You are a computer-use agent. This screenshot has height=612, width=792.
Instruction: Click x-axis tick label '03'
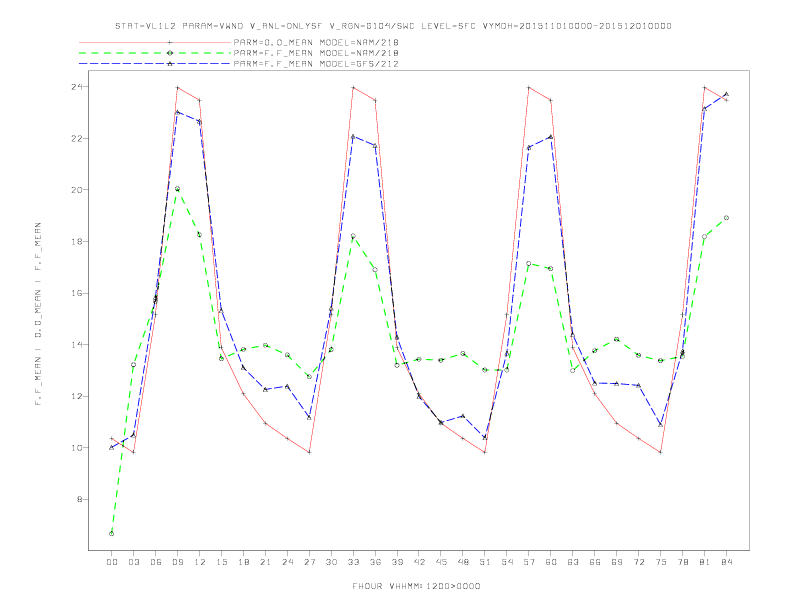point(133,562)
